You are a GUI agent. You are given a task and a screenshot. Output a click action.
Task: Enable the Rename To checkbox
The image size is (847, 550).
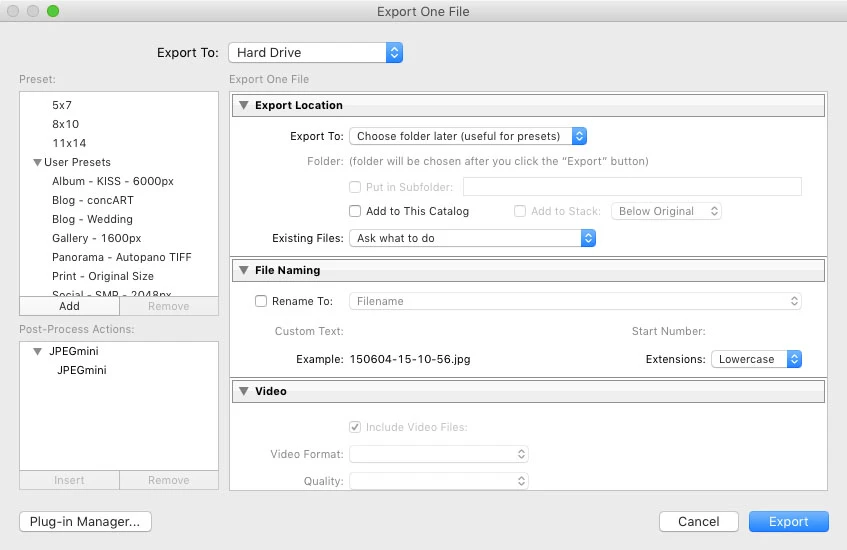click(261, 301)
